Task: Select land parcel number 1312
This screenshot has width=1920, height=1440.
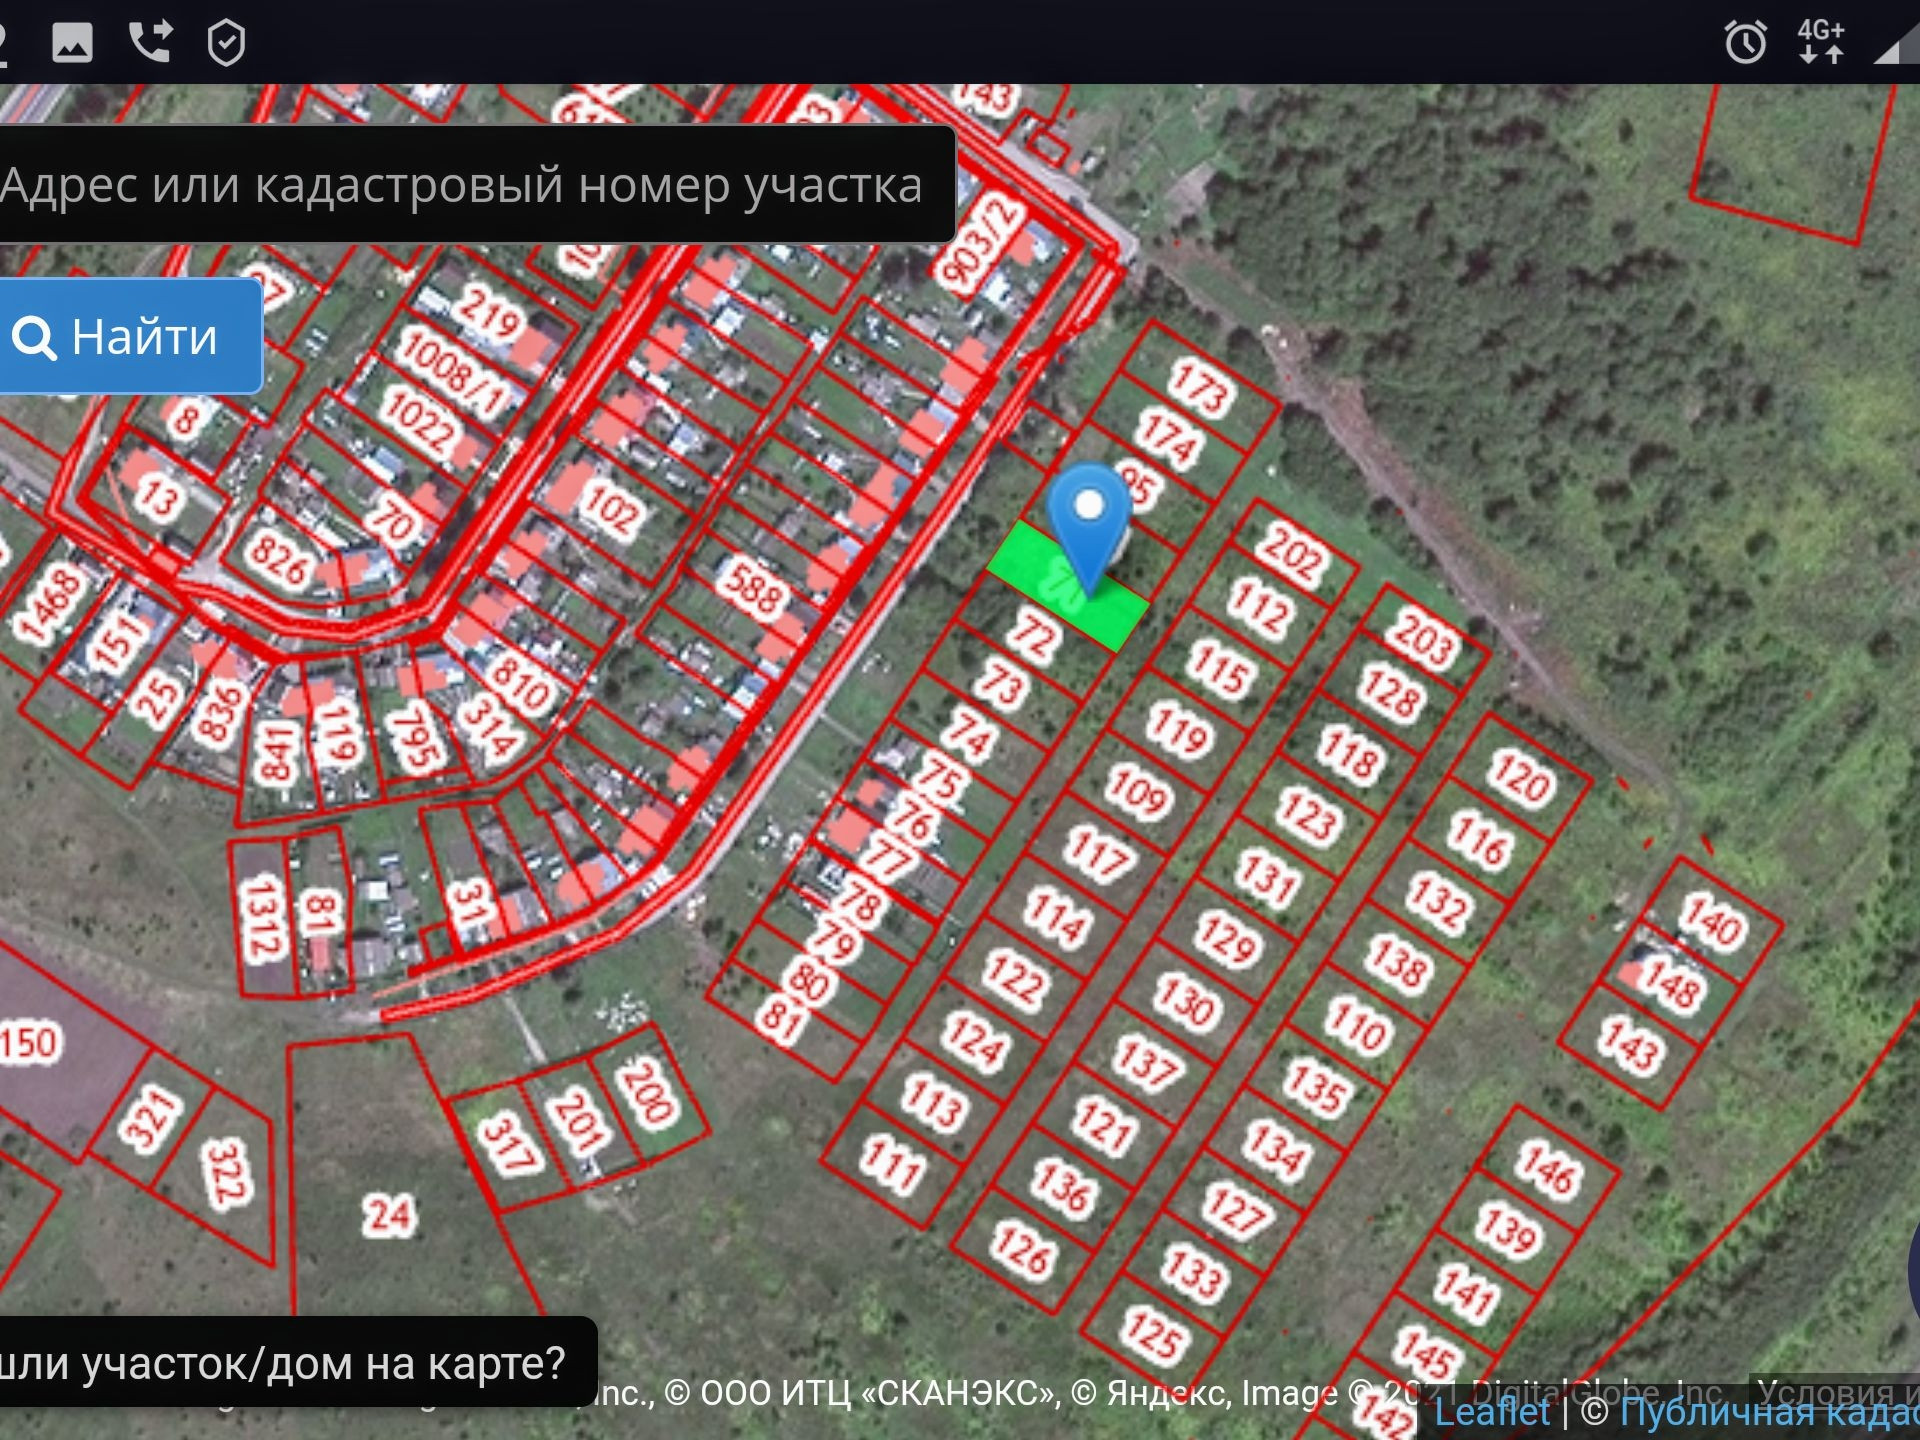Action: click(x=262, y=918)
